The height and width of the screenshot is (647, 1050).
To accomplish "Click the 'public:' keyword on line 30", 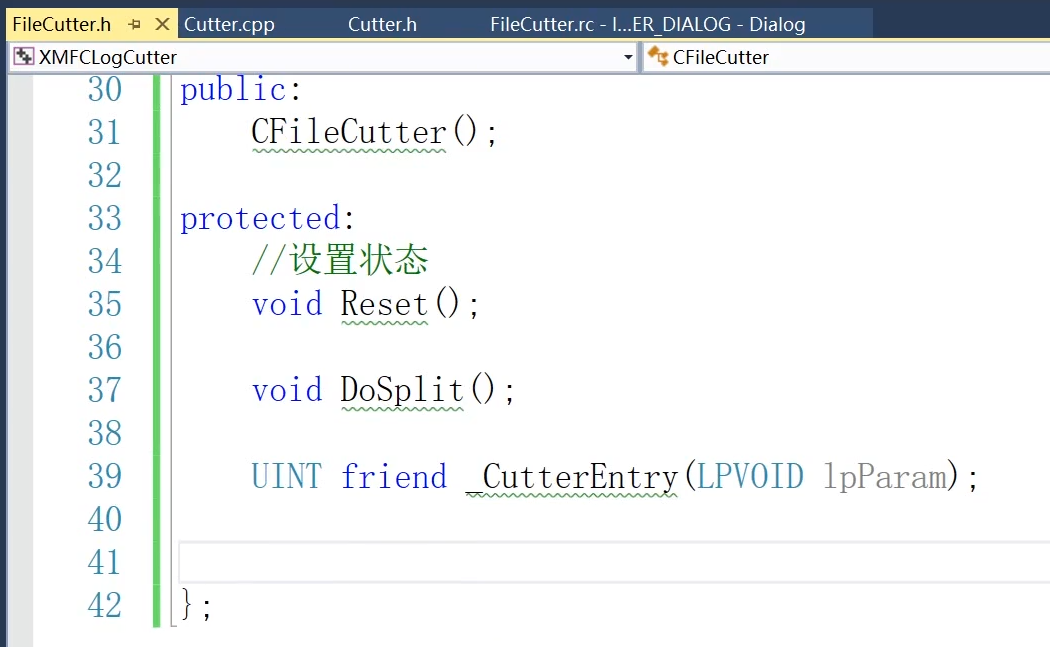I will point(241,90).
